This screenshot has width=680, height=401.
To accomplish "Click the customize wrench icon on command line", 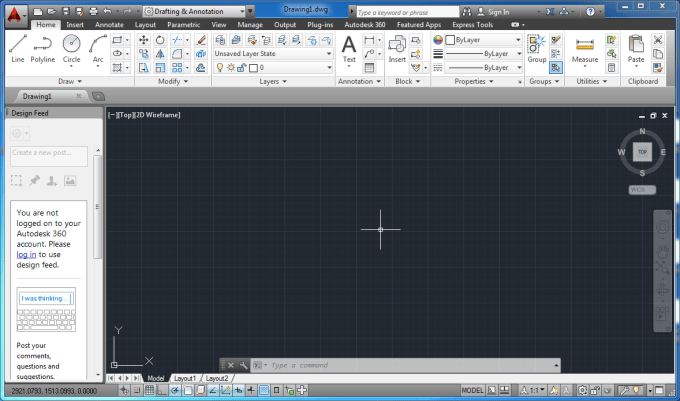I will tap(244, 365).
